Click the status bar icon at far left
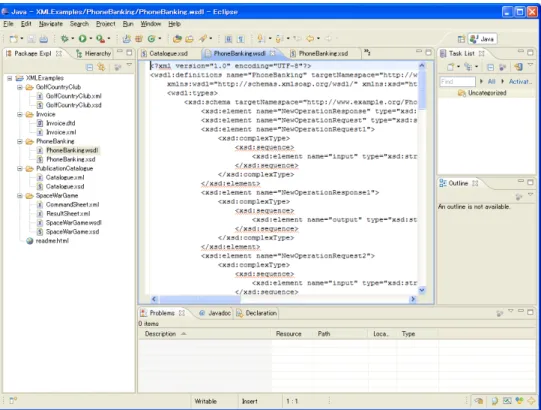 13,401
